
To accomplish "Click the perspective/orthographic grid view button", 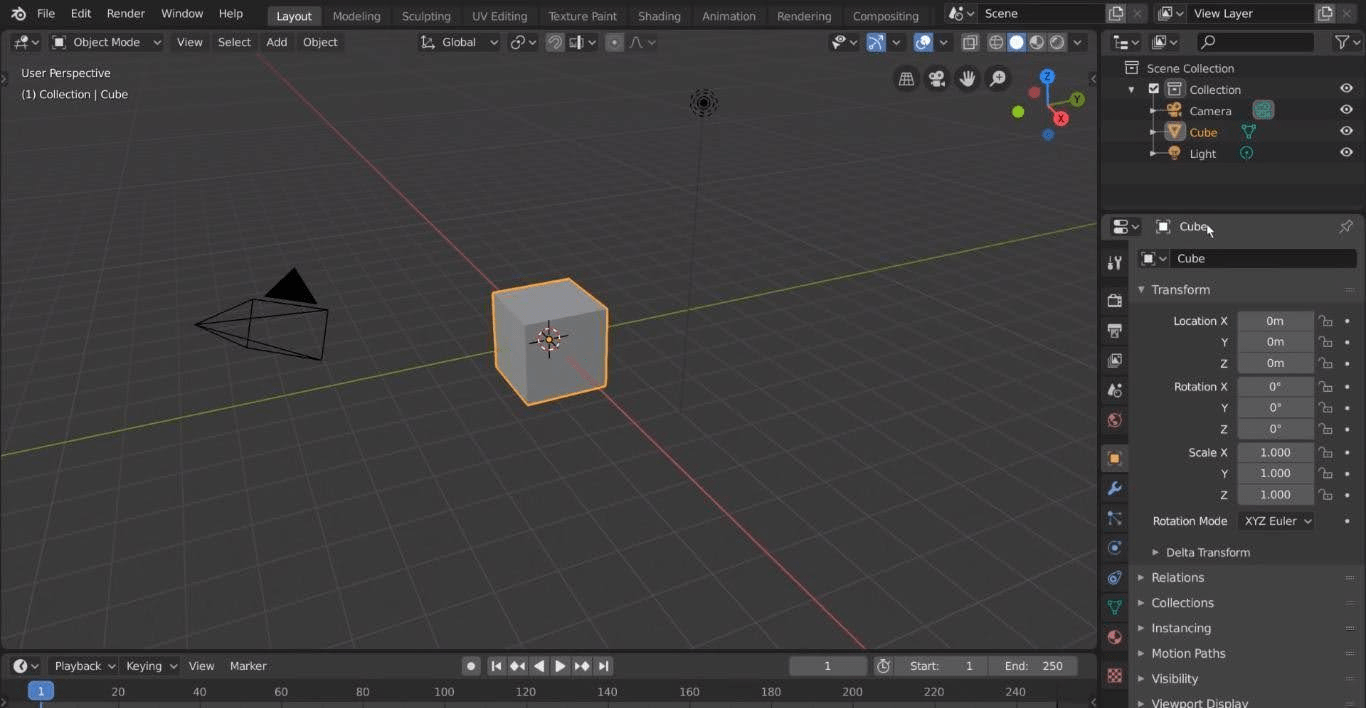I will pos(906,79).
